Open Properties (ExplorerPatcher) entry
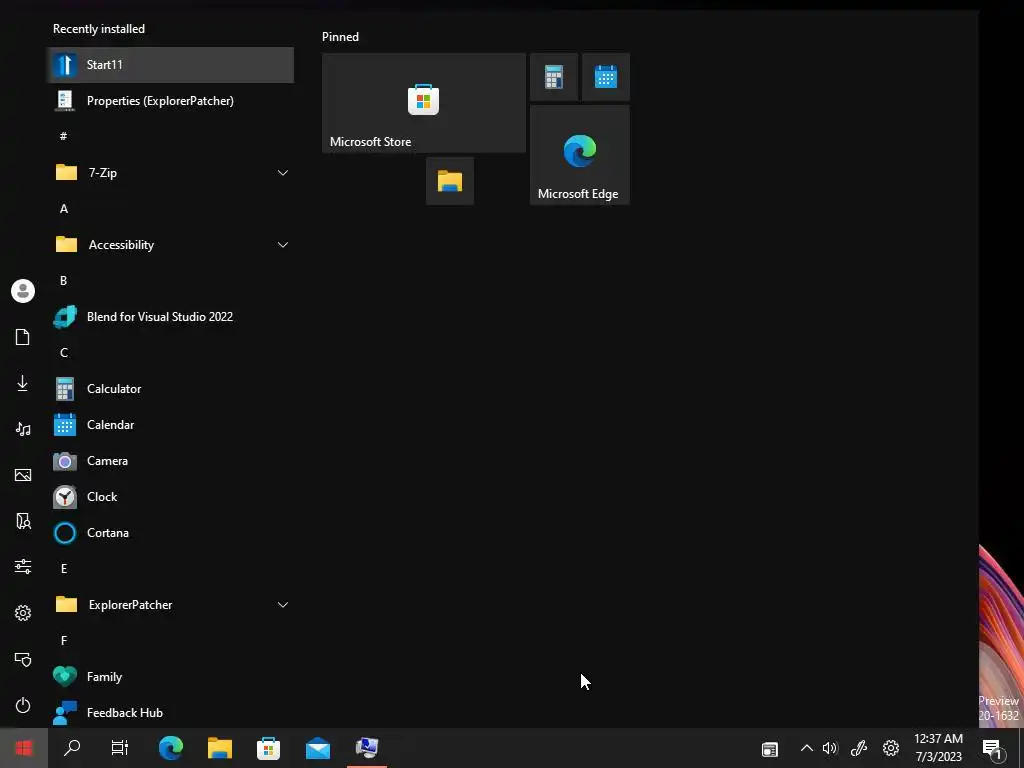 170,101
